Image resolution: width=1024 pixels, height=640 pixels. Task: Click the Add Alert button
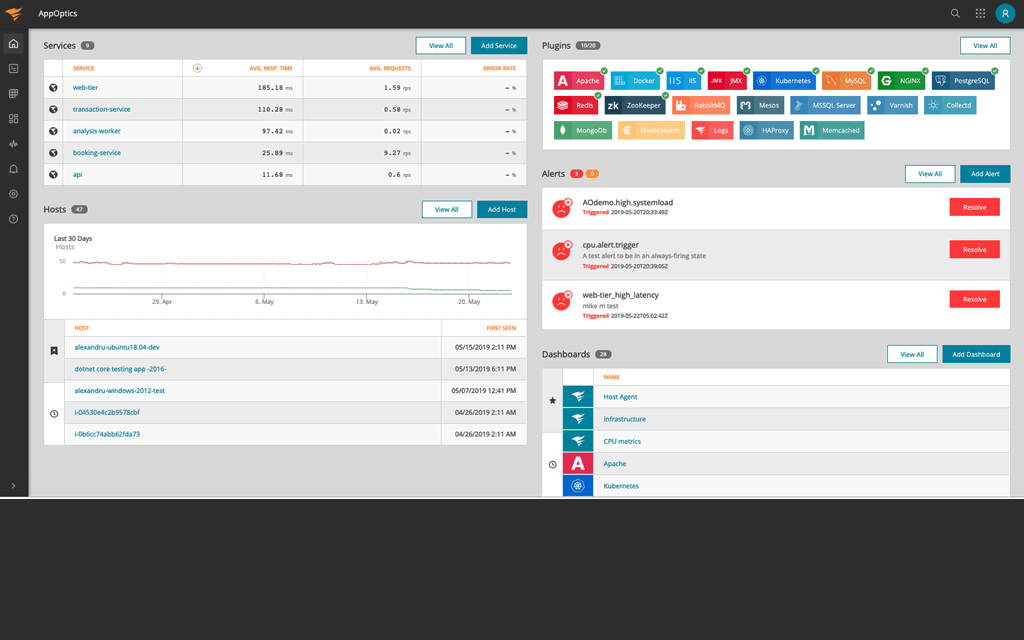985,174
